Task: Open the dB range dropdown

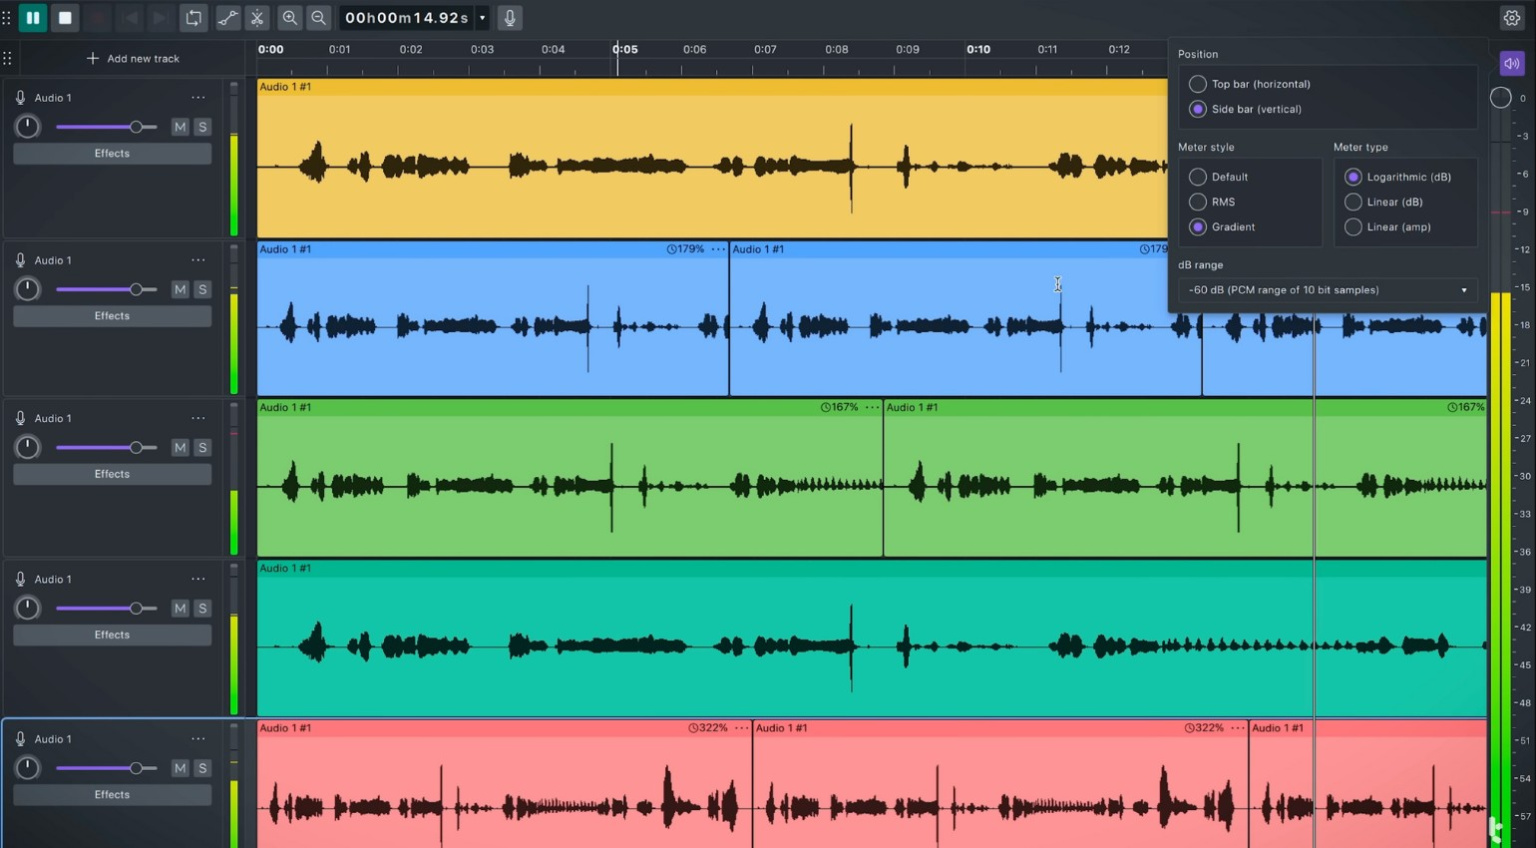Action: coord(1327,290)
